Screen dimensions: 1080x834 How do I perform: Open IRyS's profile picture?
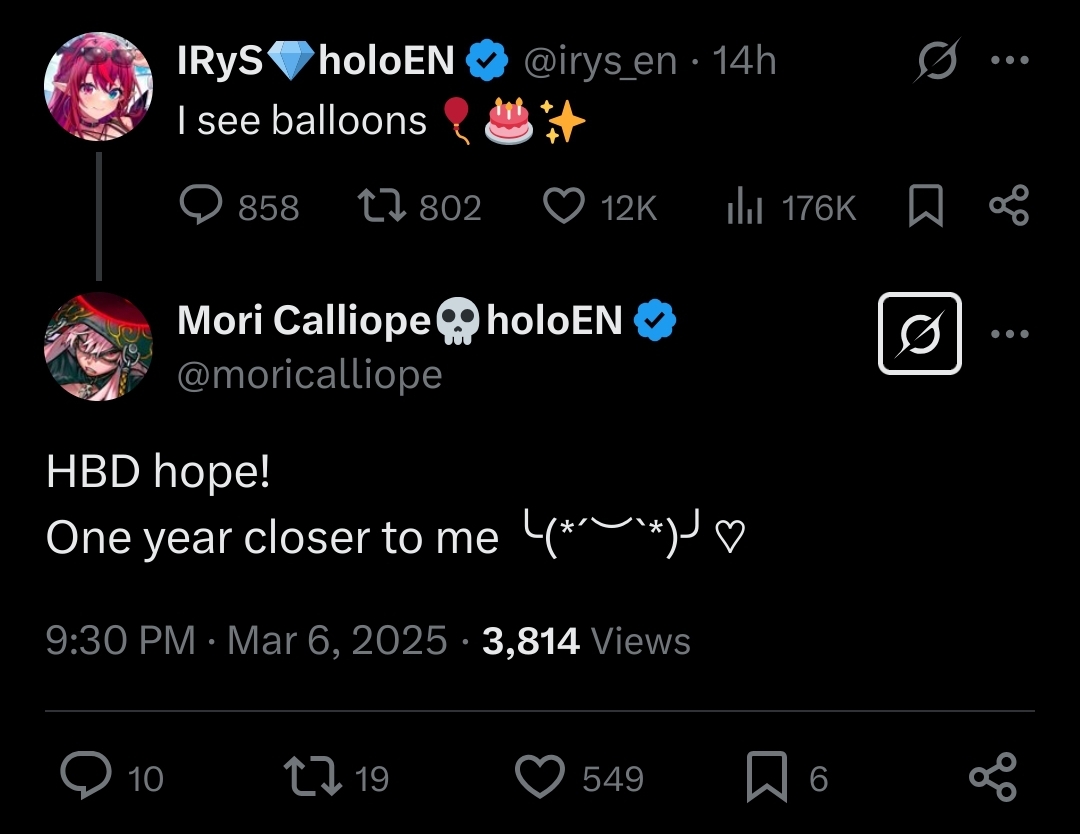click(x=98, y=86)
